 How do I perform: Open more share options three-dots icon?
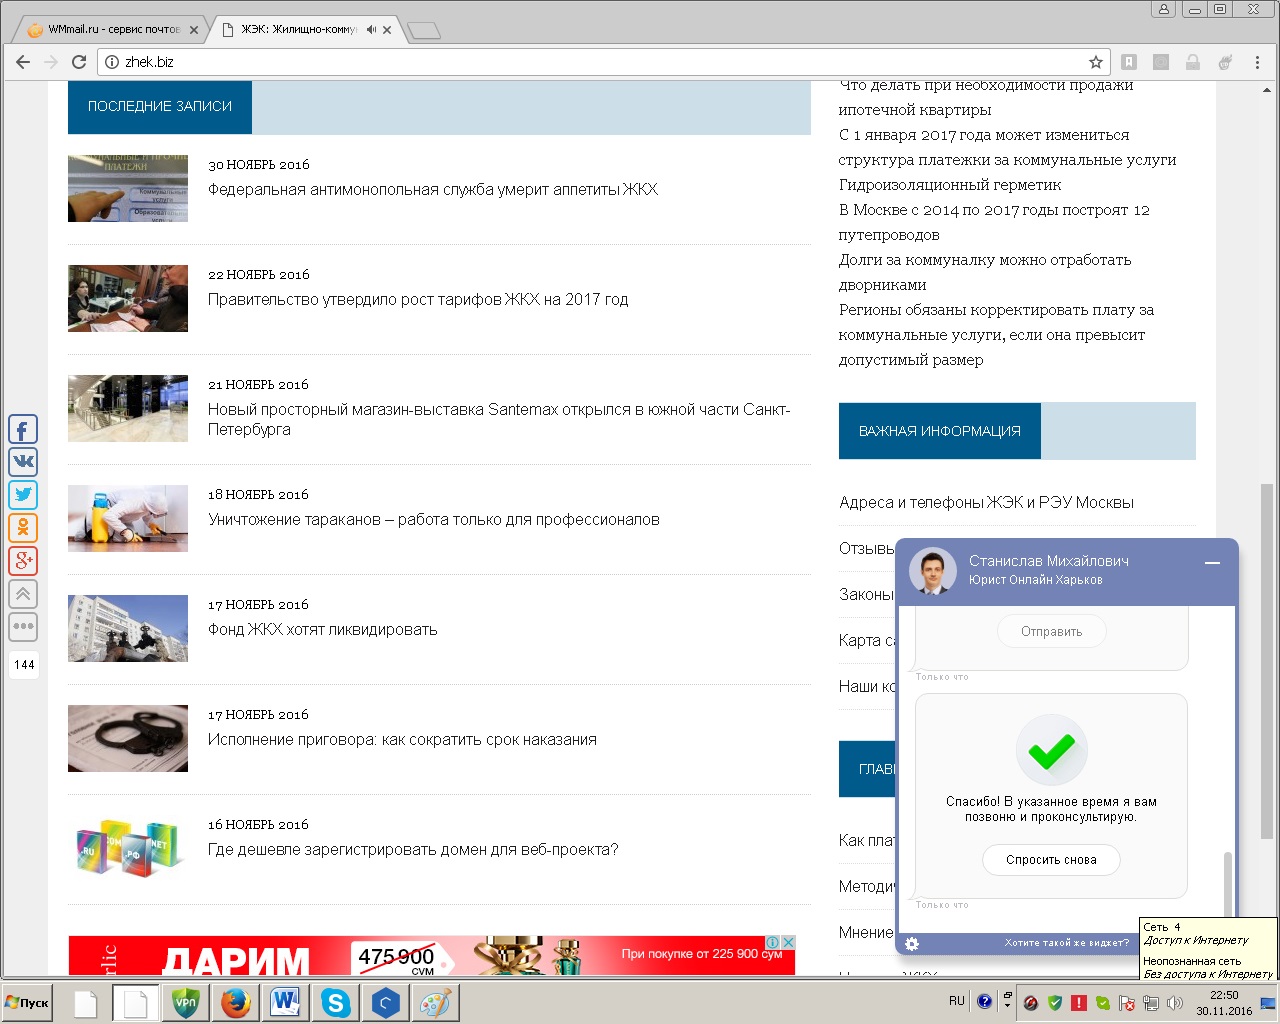23,627
